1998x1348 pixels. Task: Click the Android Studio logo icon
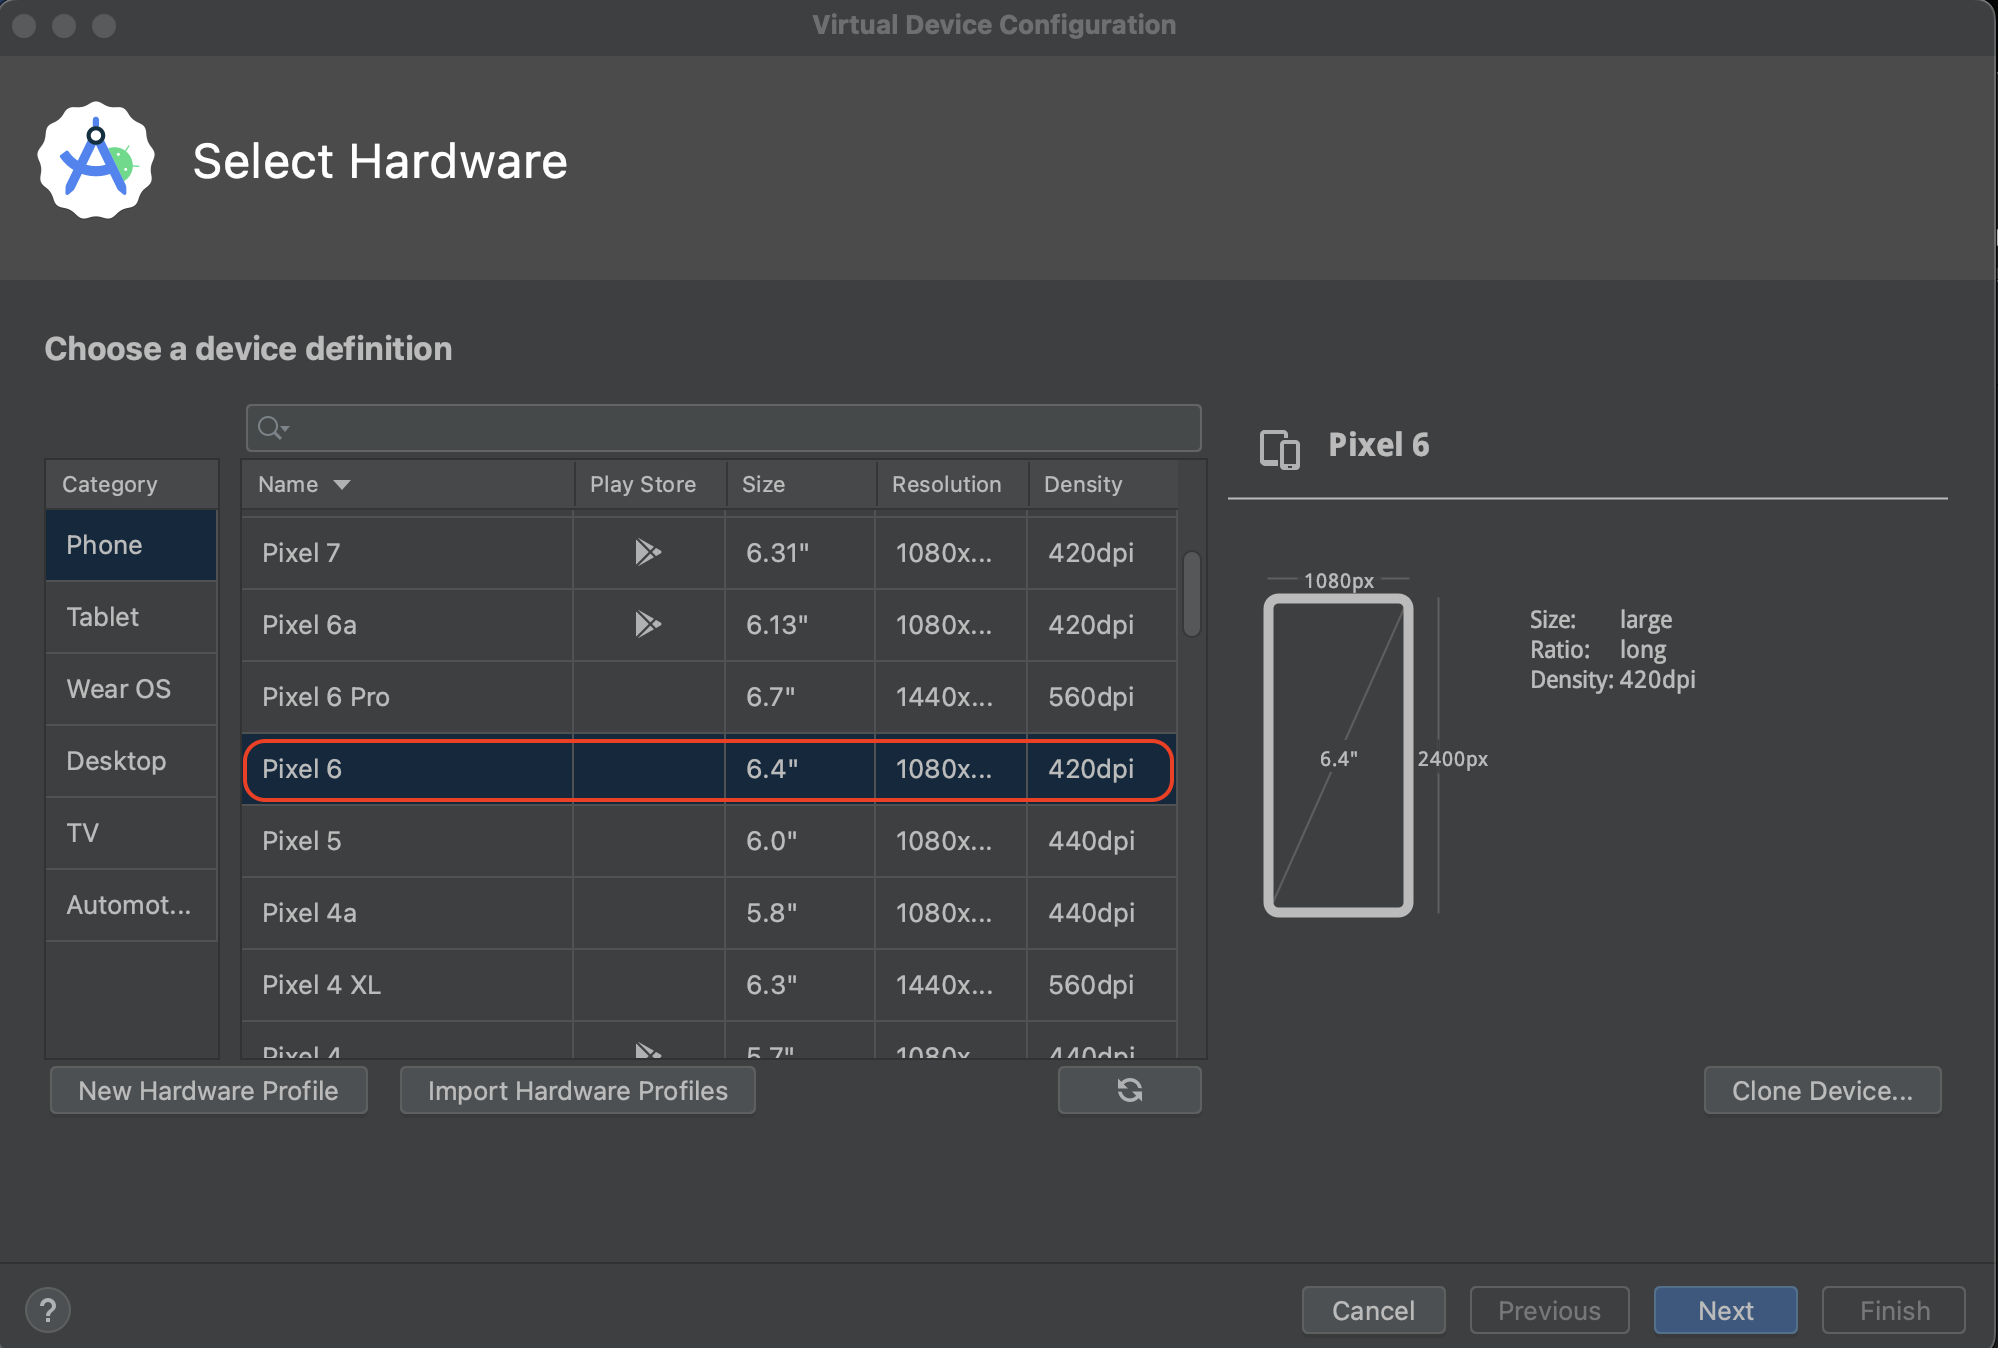[96, 161]
